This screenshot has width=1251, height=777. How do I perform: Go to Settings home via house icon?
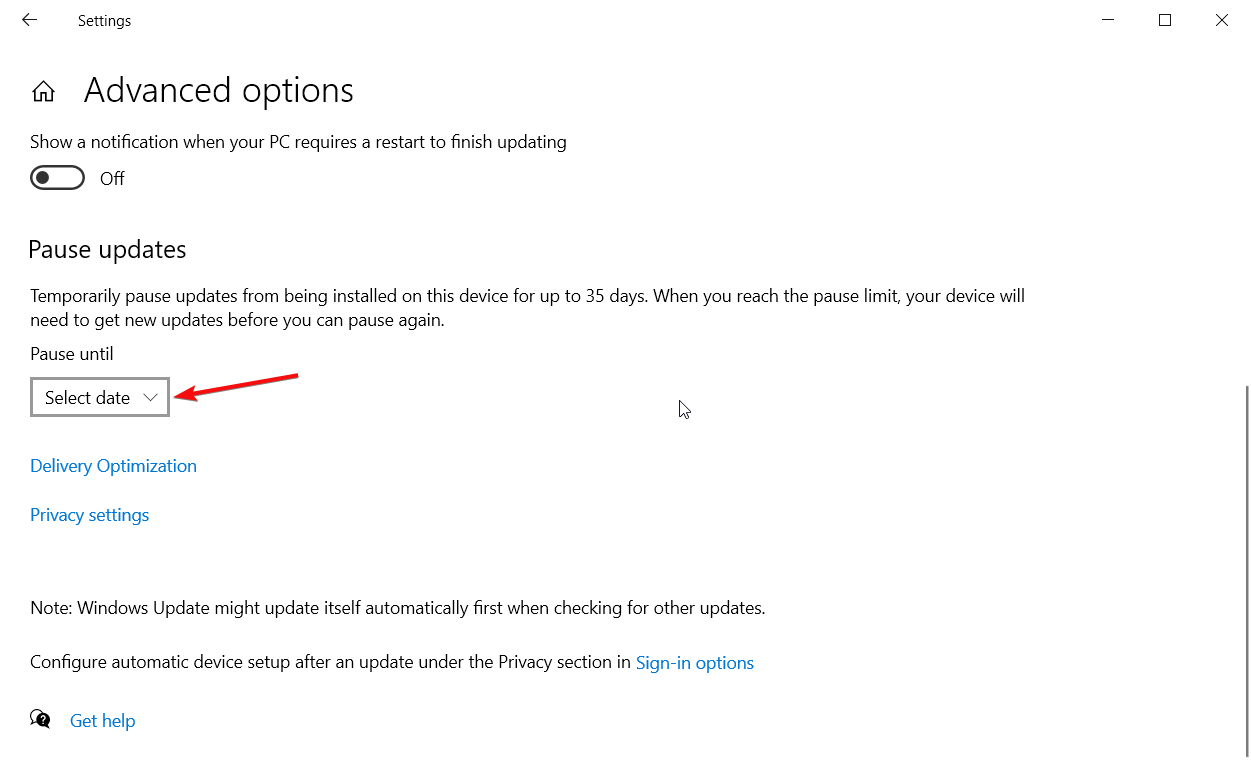(43, 92)
